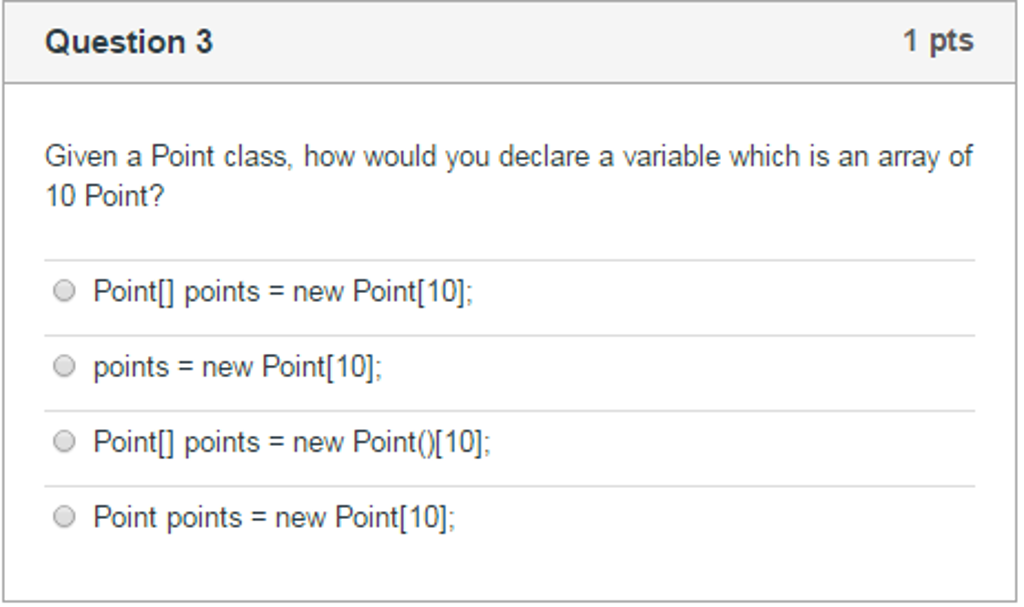The height and width of the screenshot is (607, 1024).
Task: Select radio button for "points = new Point[10];"
Action: click(x=64, y=366)
